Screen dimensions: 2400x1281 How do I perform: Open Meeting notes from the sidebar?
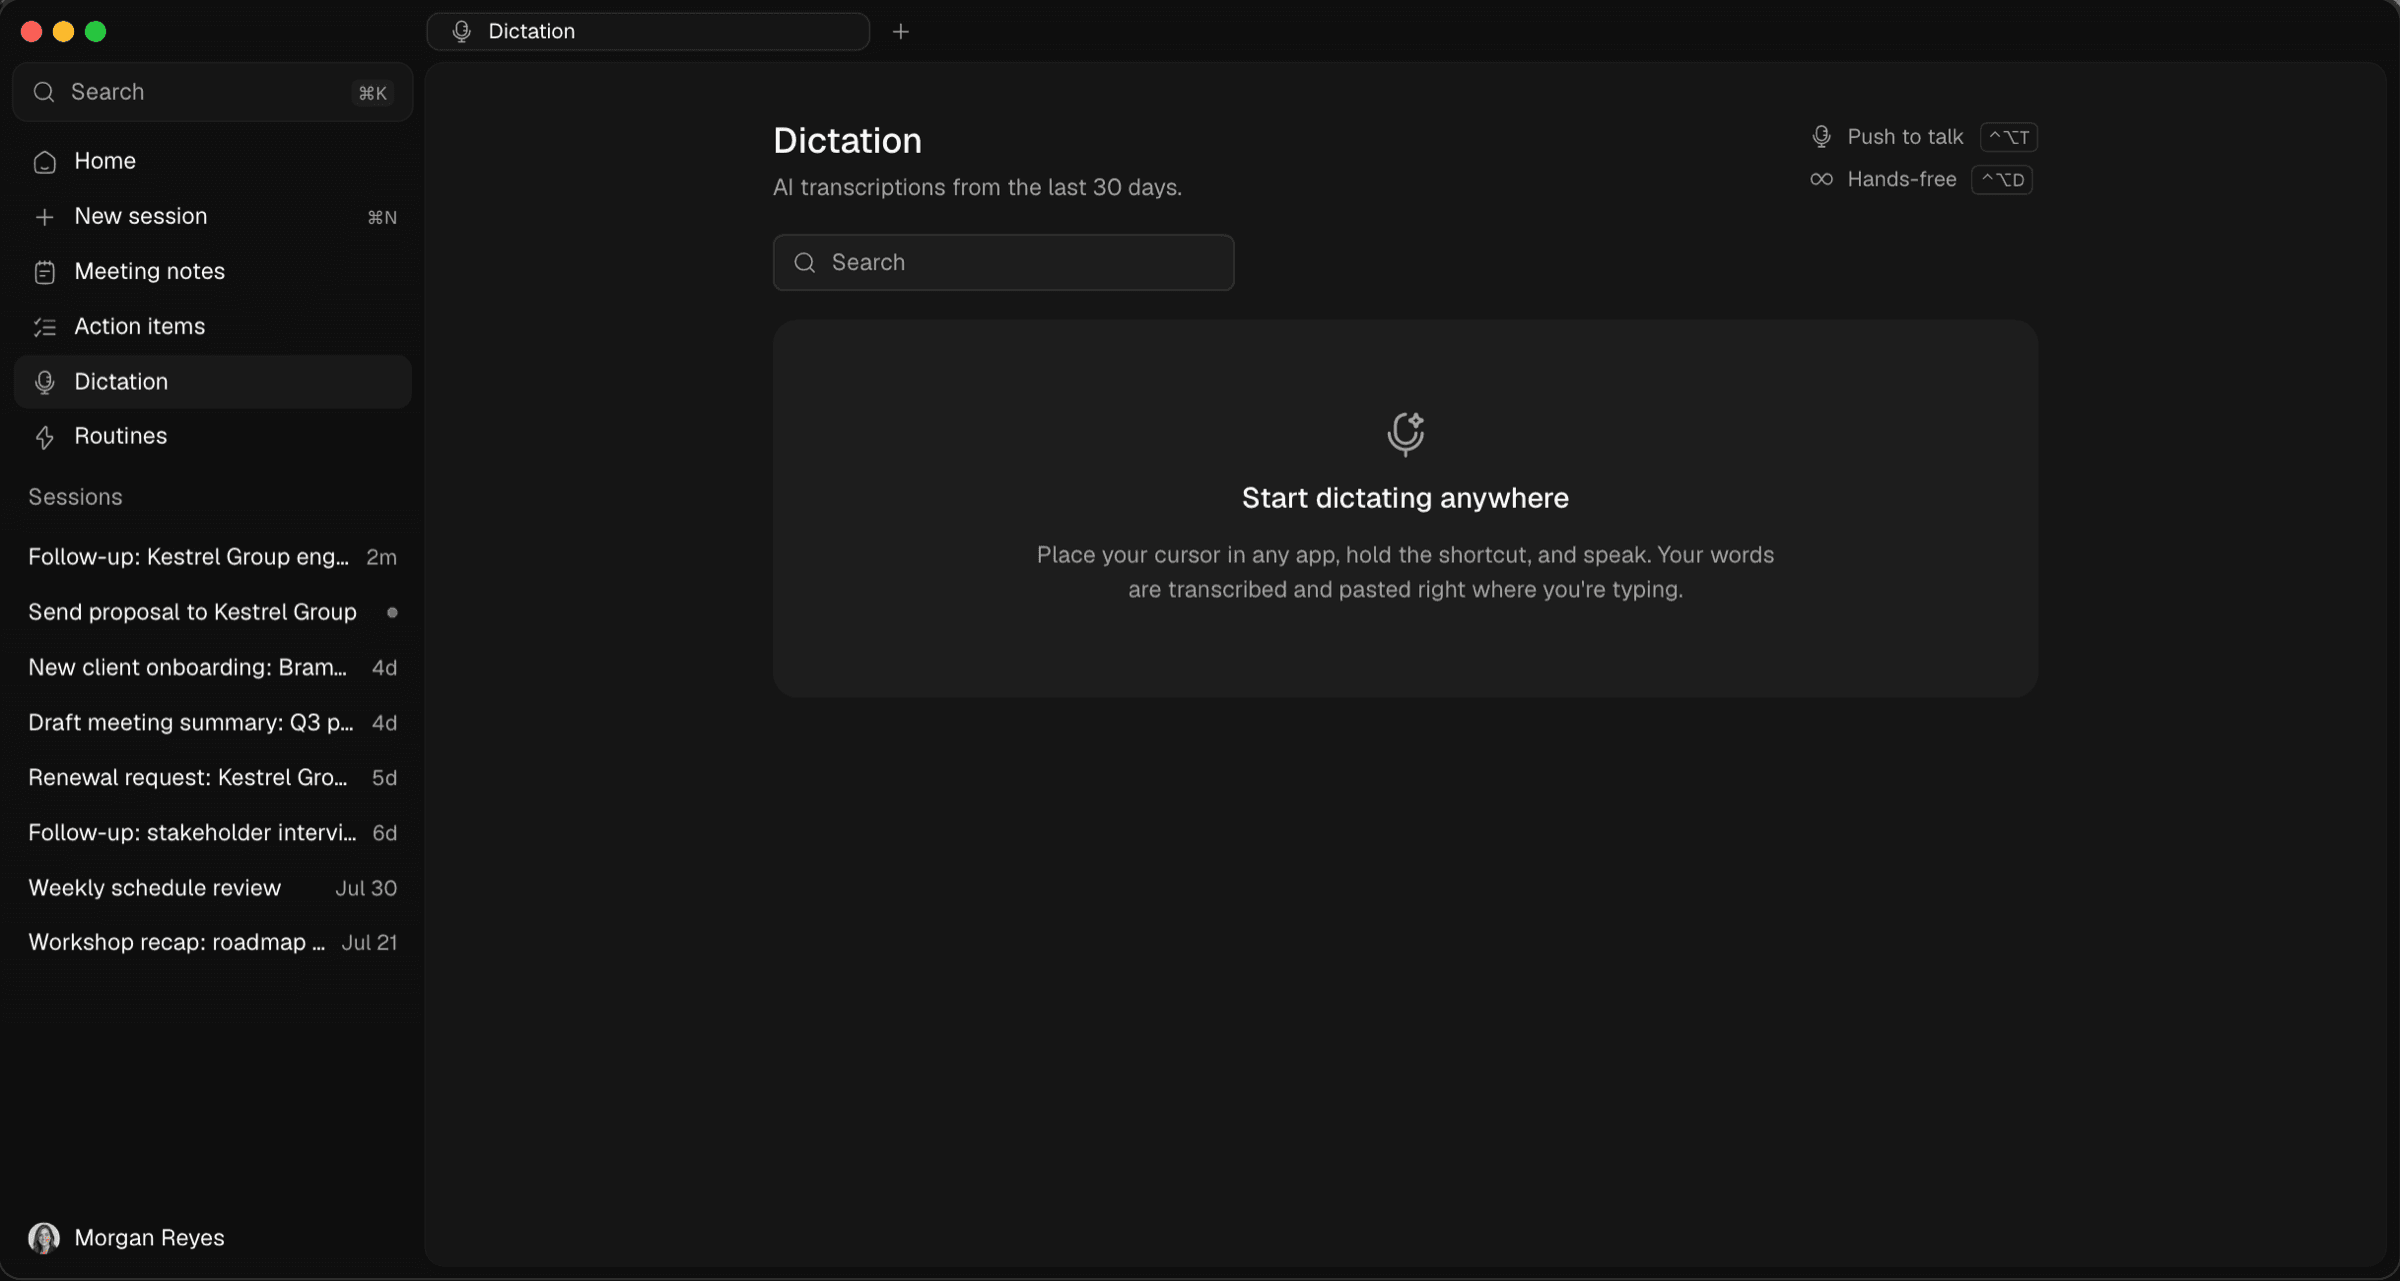(213, 272)
